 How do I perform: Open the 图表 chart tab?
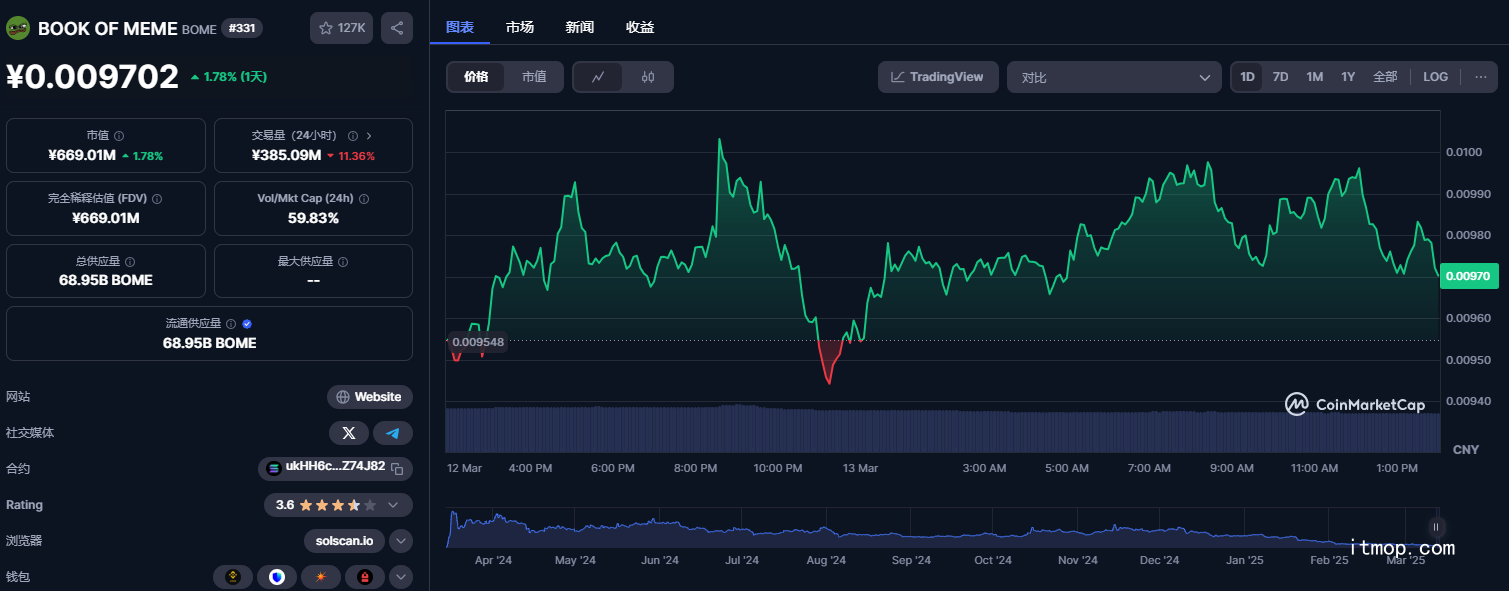click(460, 27)
